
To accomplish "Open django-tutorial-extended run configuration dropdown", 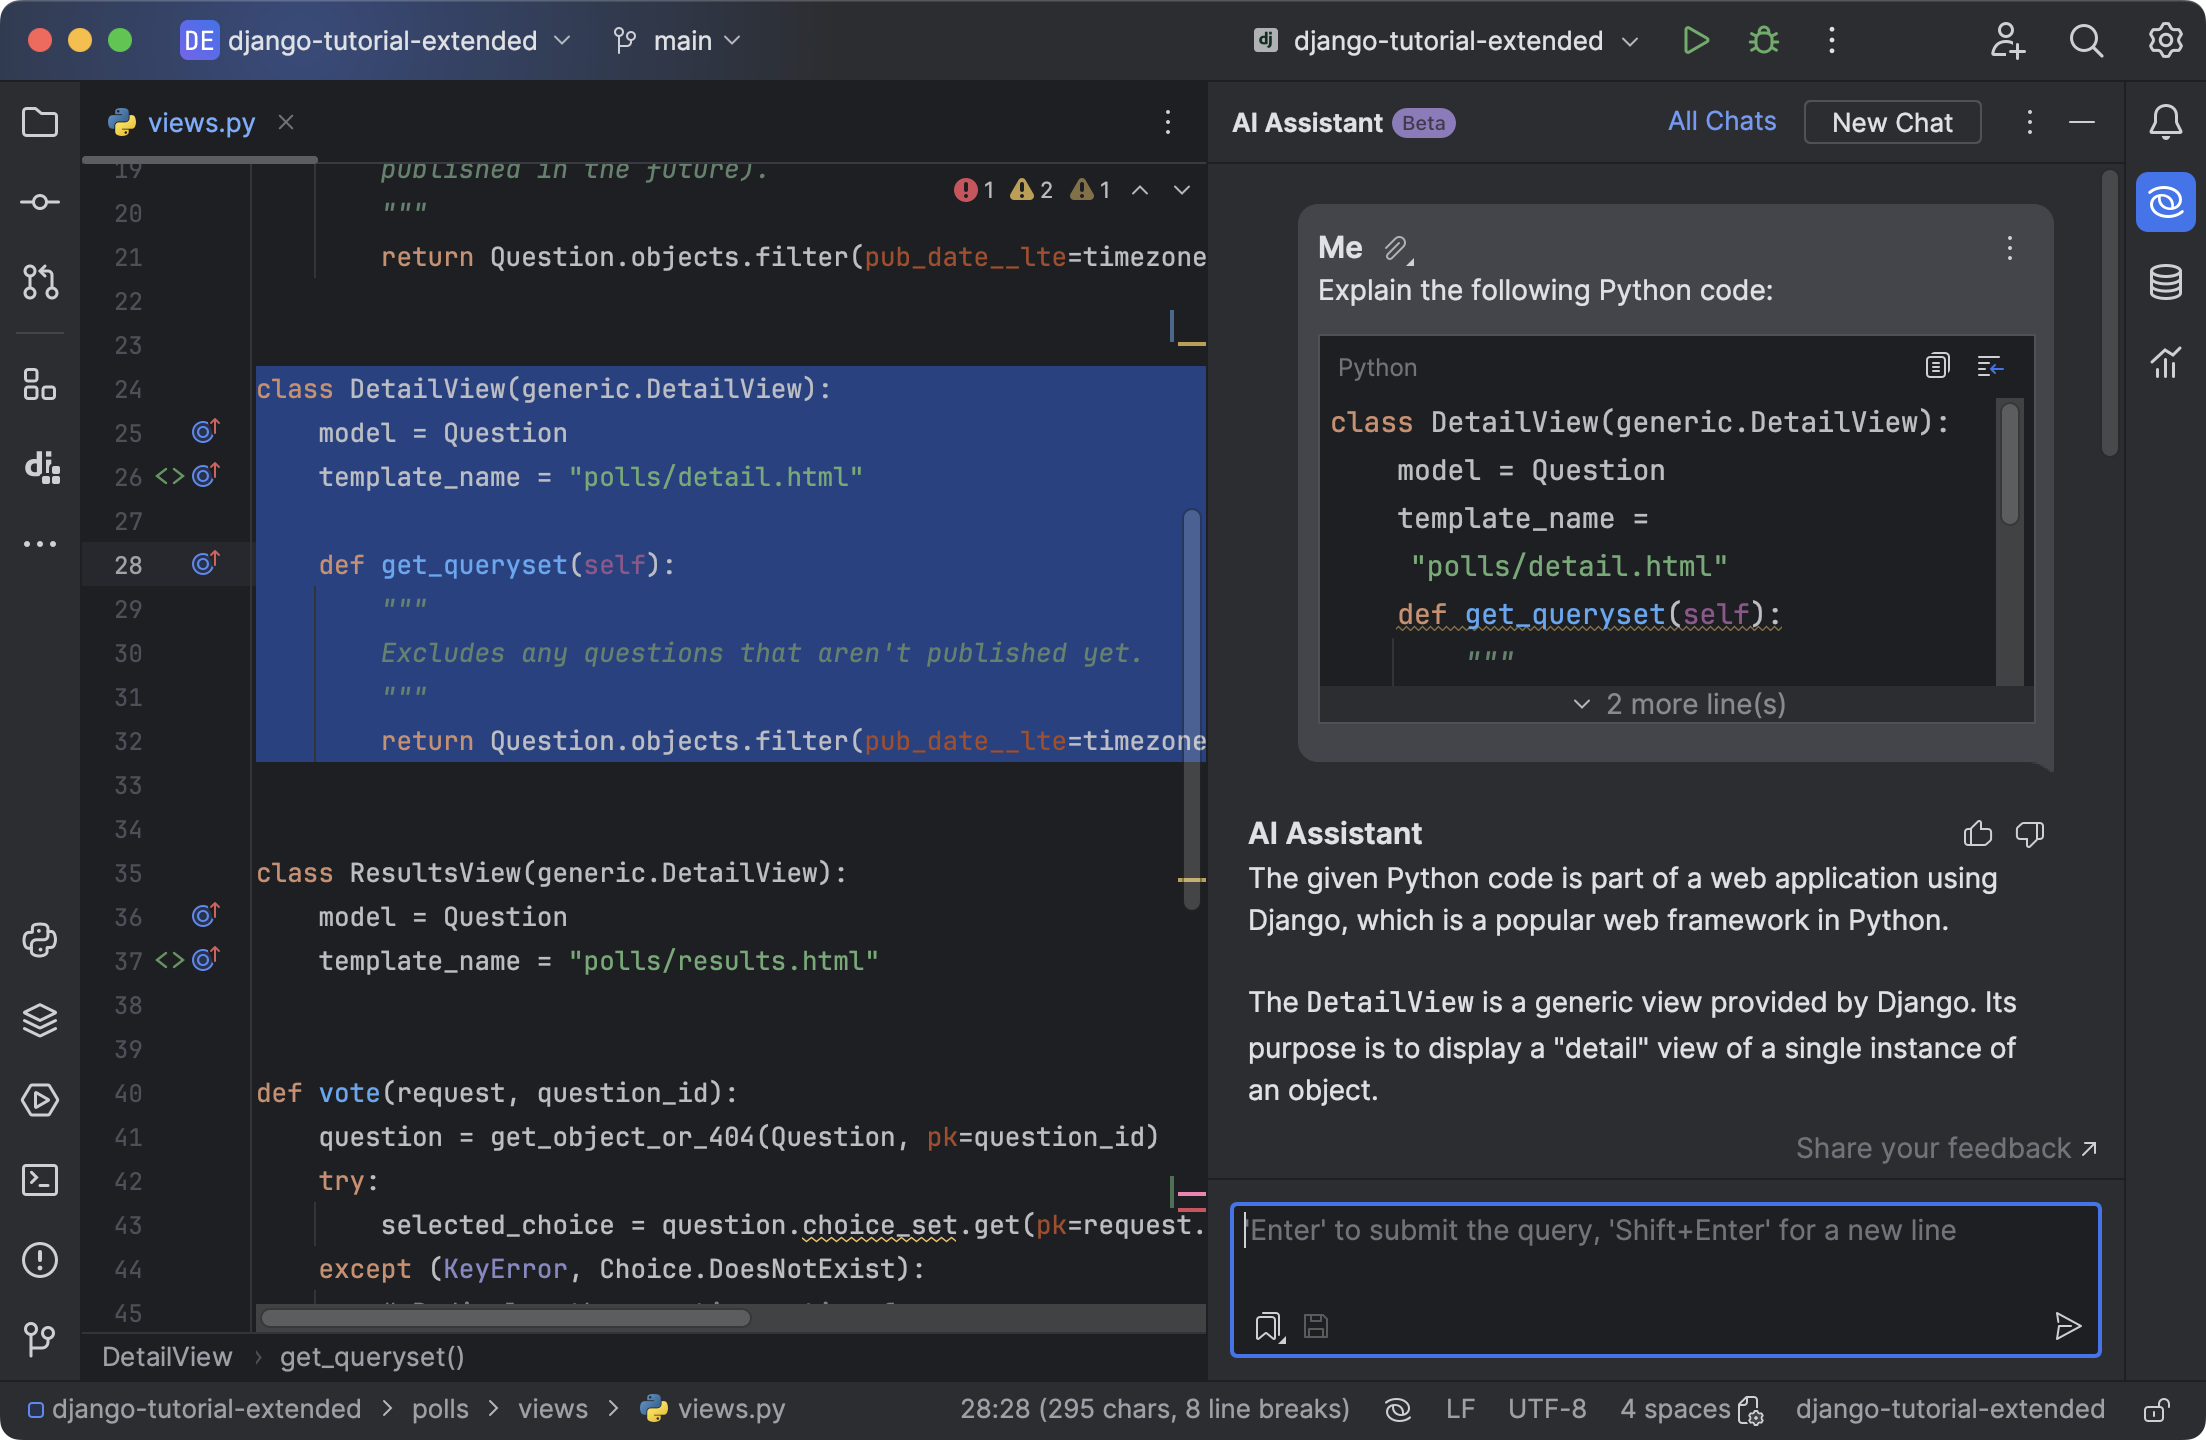I will [x=1446, y=41].
